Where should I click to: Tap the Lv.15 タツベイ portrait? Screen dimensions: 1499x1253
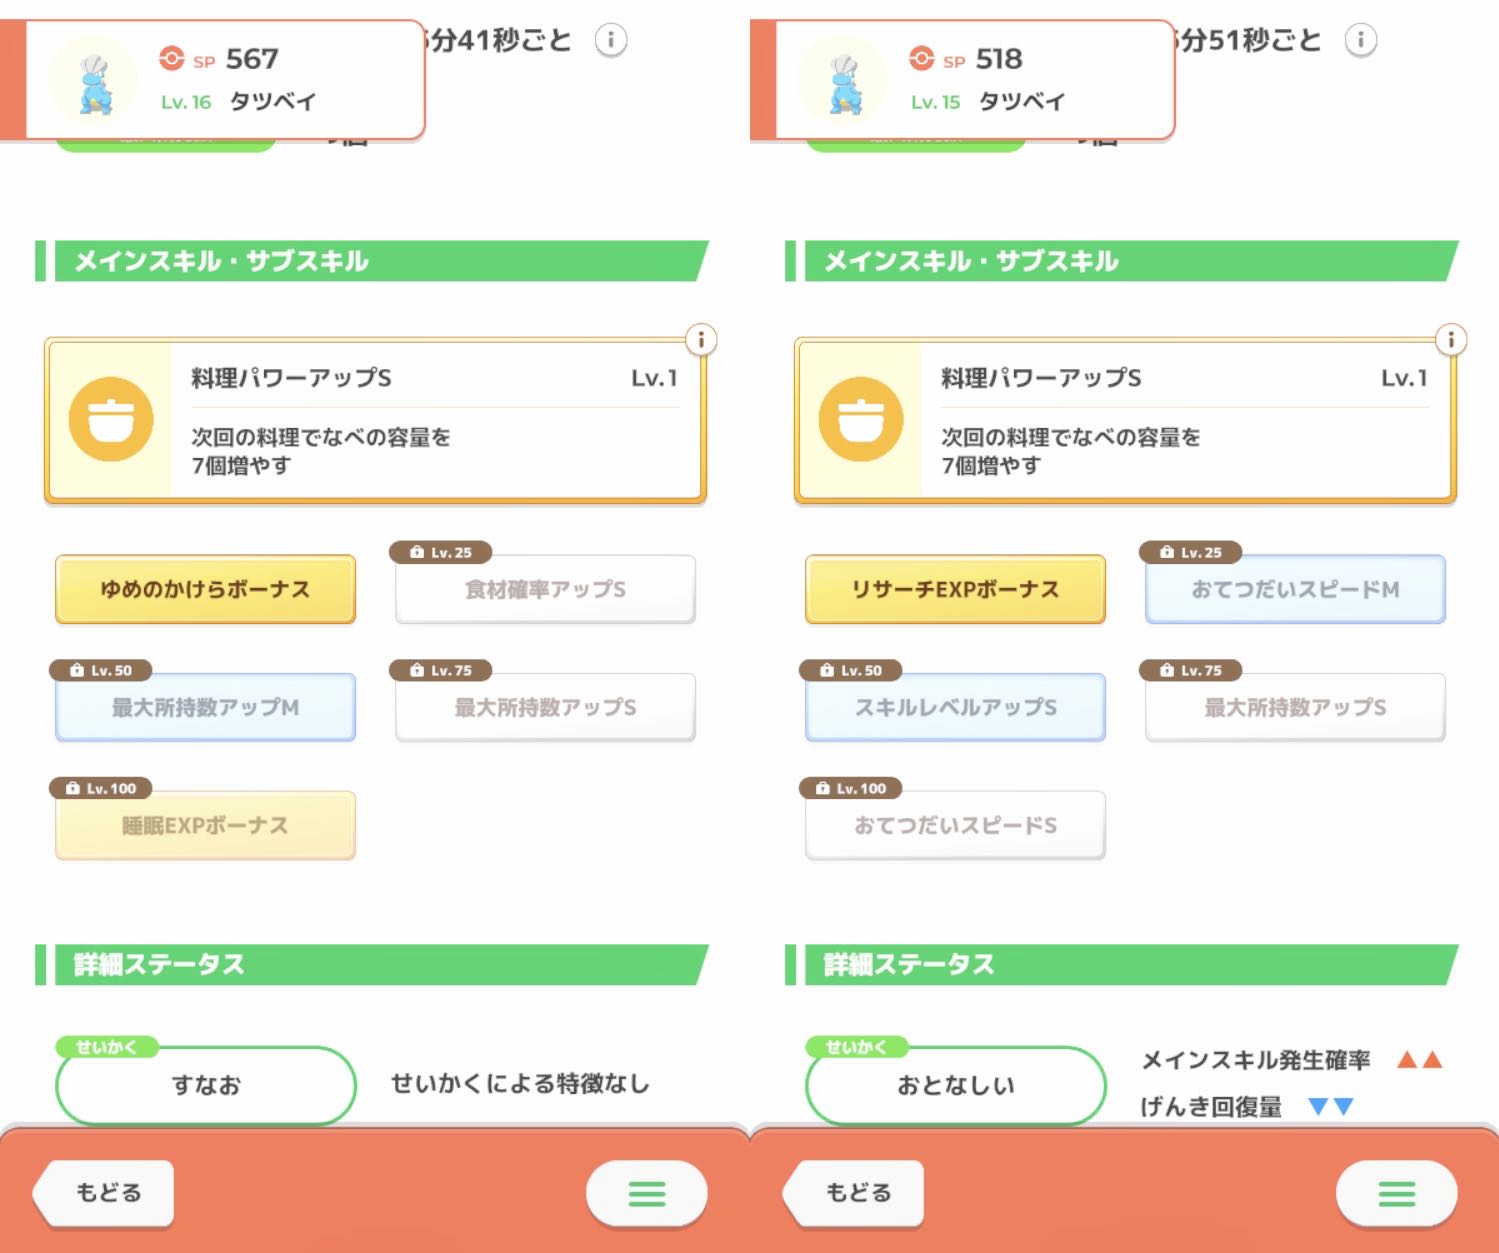click(x=844, y=80)
